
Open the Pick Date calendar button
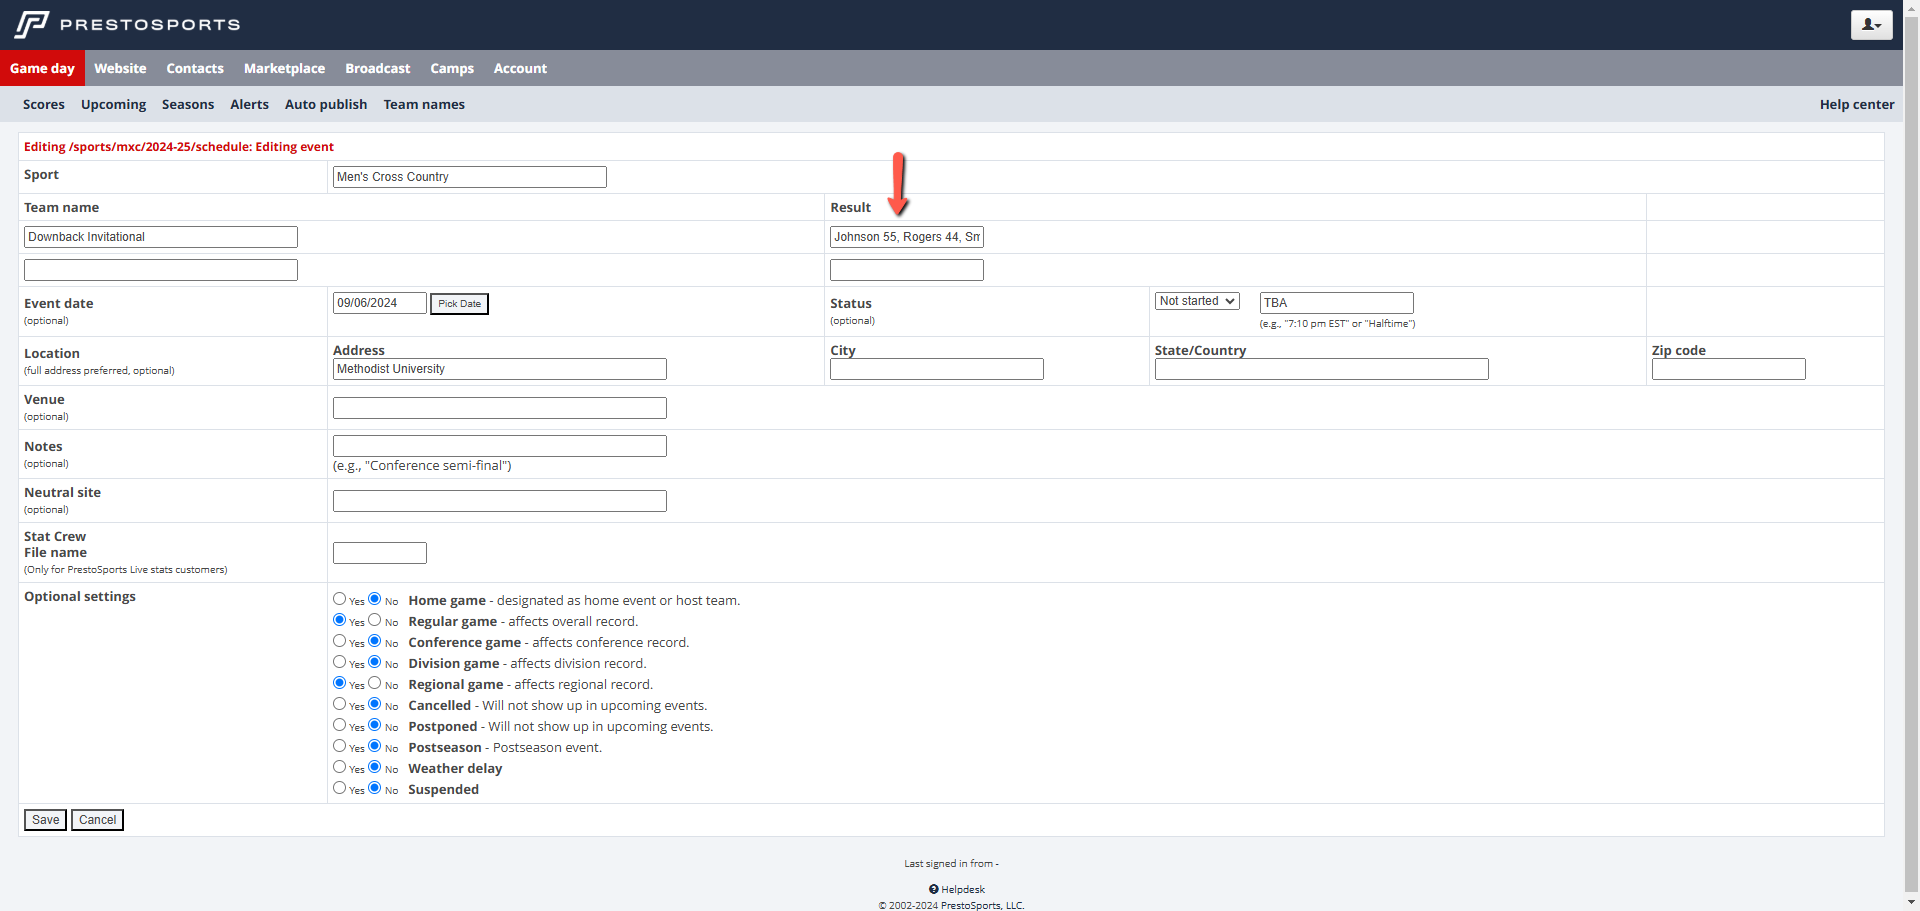[x=459, y=304]
